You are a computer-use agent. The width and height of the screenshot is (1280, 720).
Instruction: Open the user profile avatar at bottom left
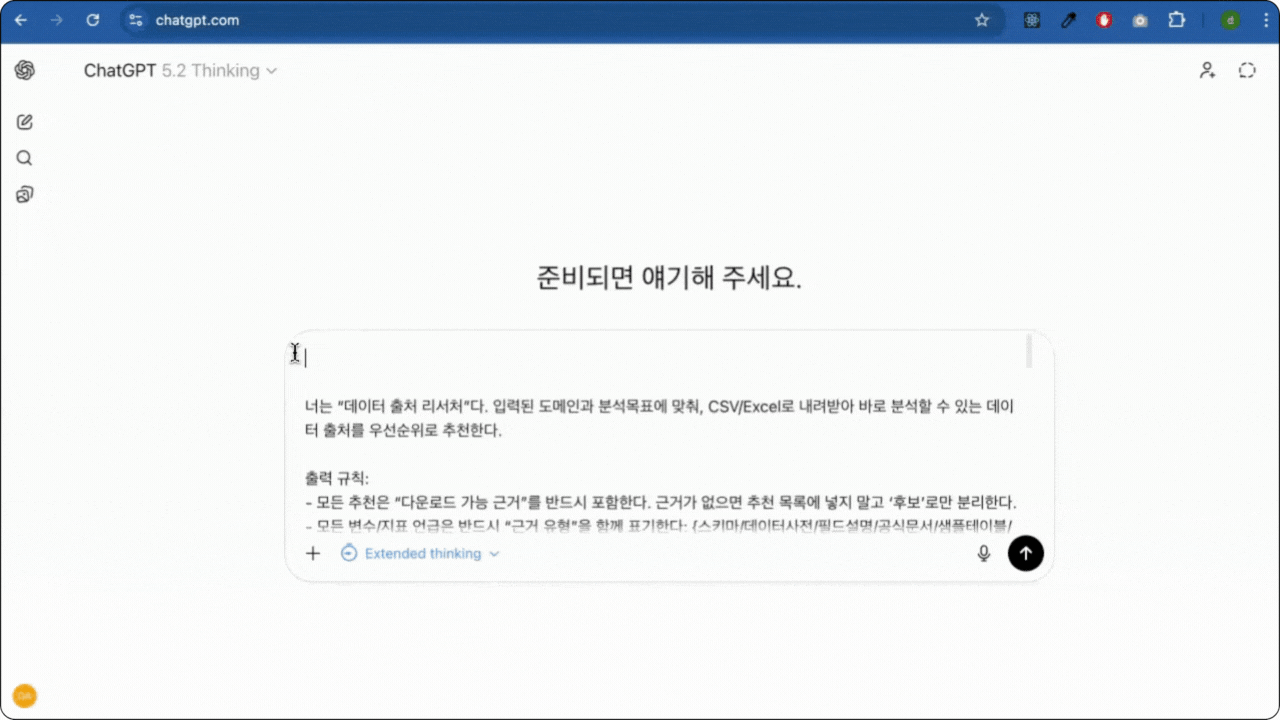pos(25,696)
